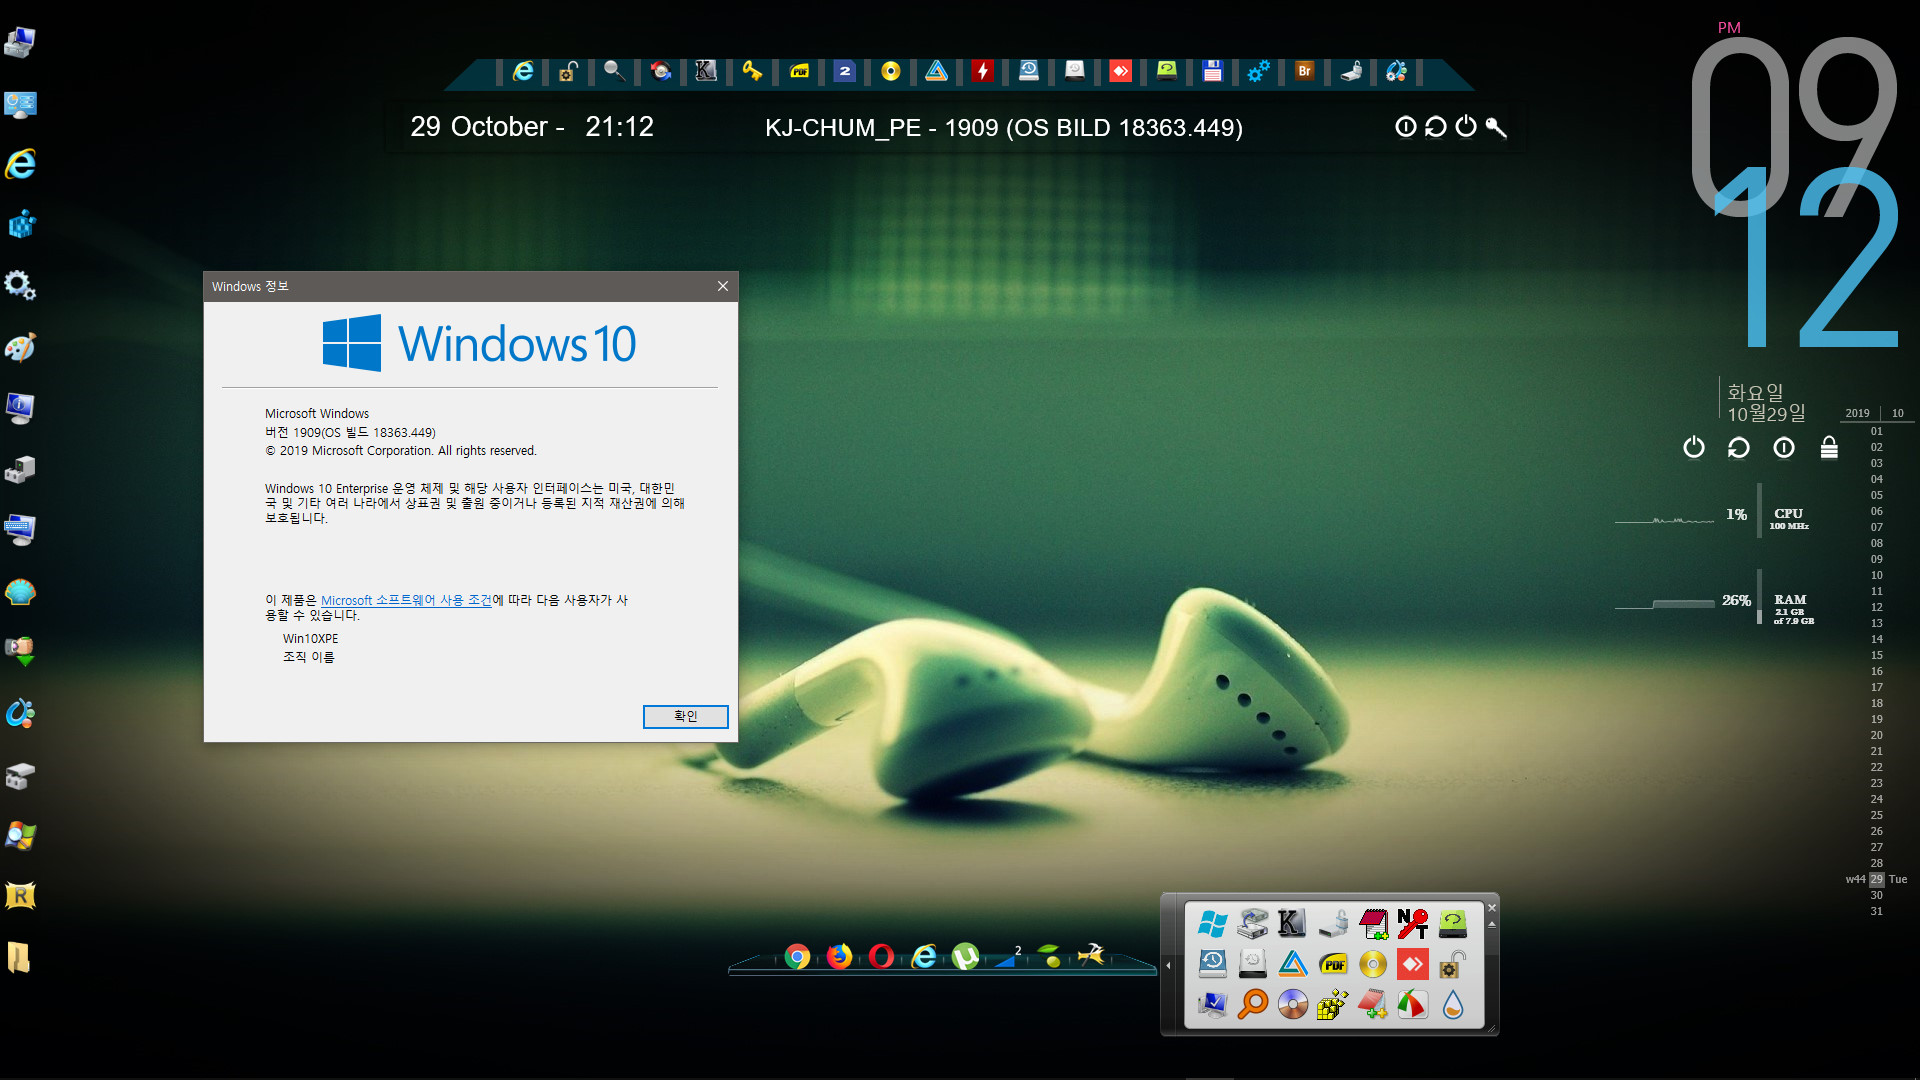Open the red AnyDesk icon in launcher panel

[x=1412, y=964]
